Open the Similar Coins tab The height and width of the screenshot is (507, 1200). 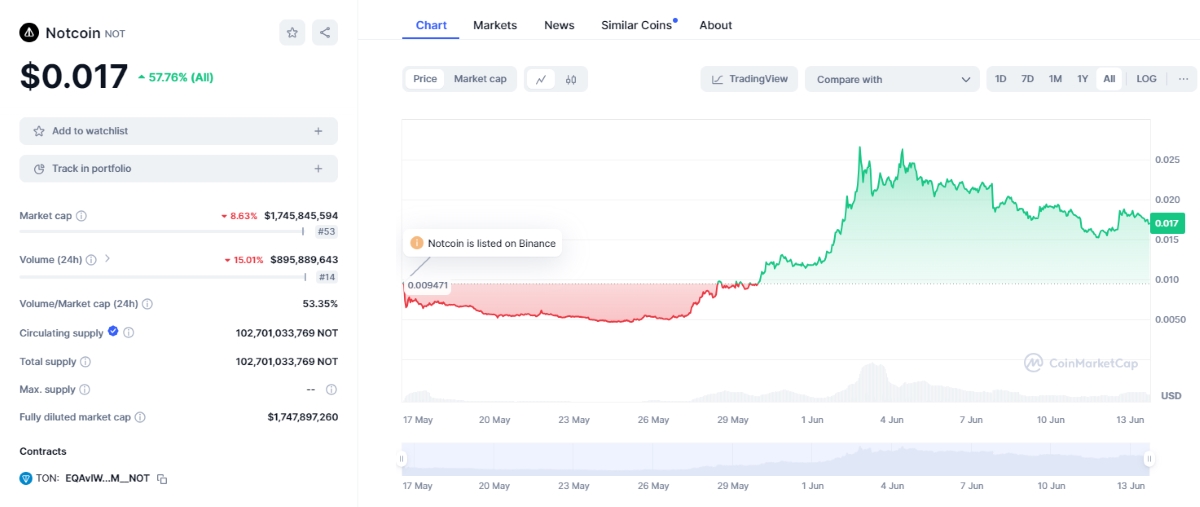click(637, 25)
